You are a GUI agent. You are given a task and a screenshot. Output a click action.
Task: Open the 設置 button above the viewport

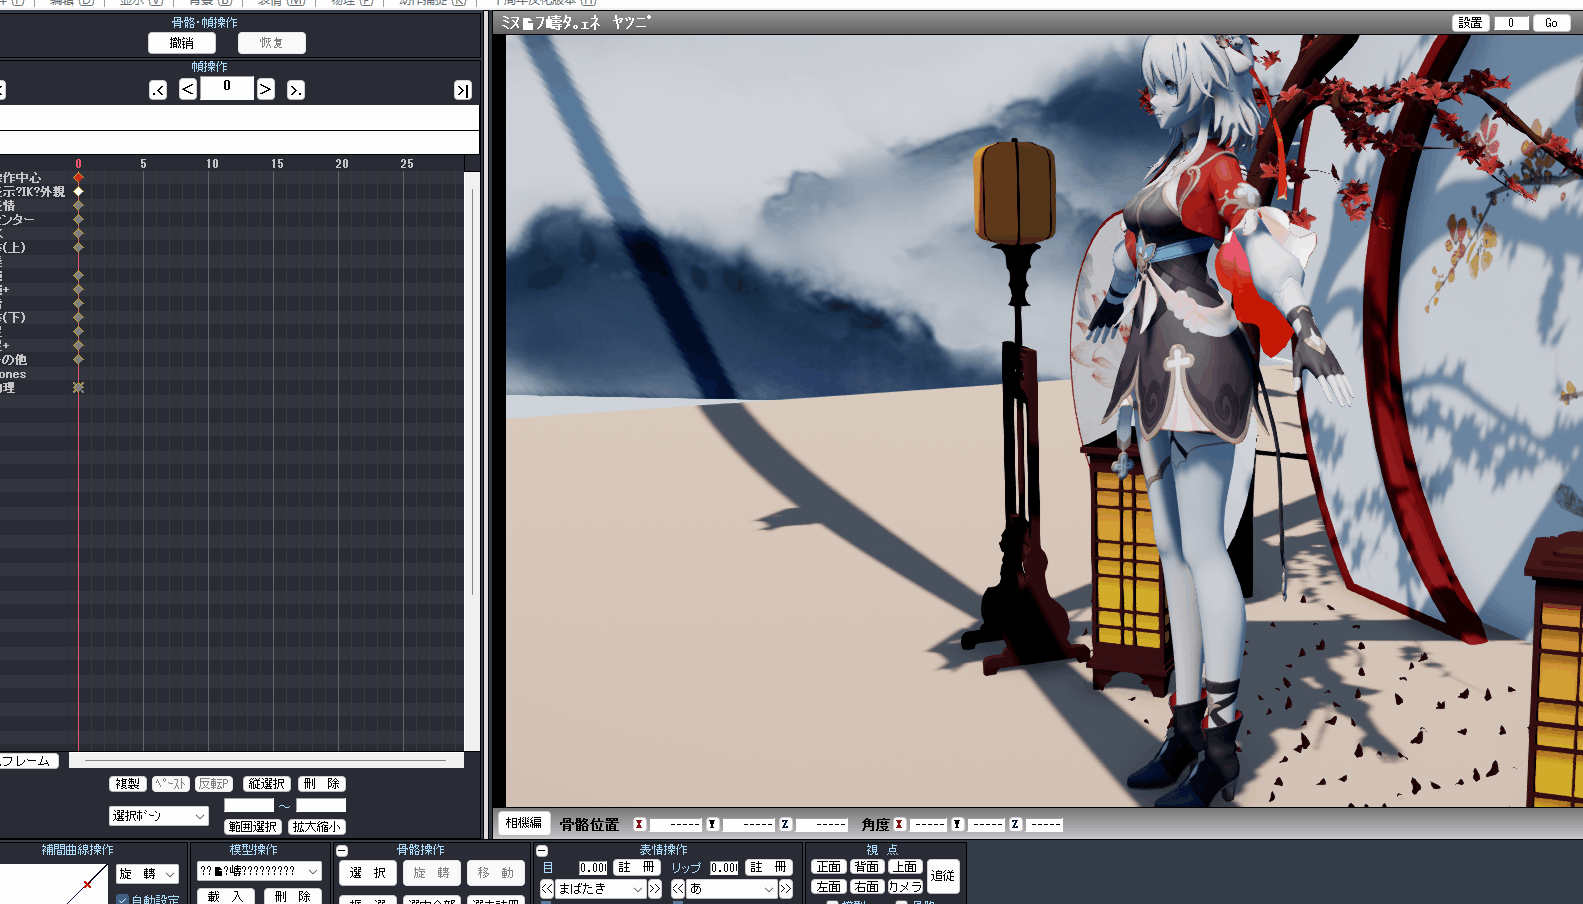pos(1470,23)
